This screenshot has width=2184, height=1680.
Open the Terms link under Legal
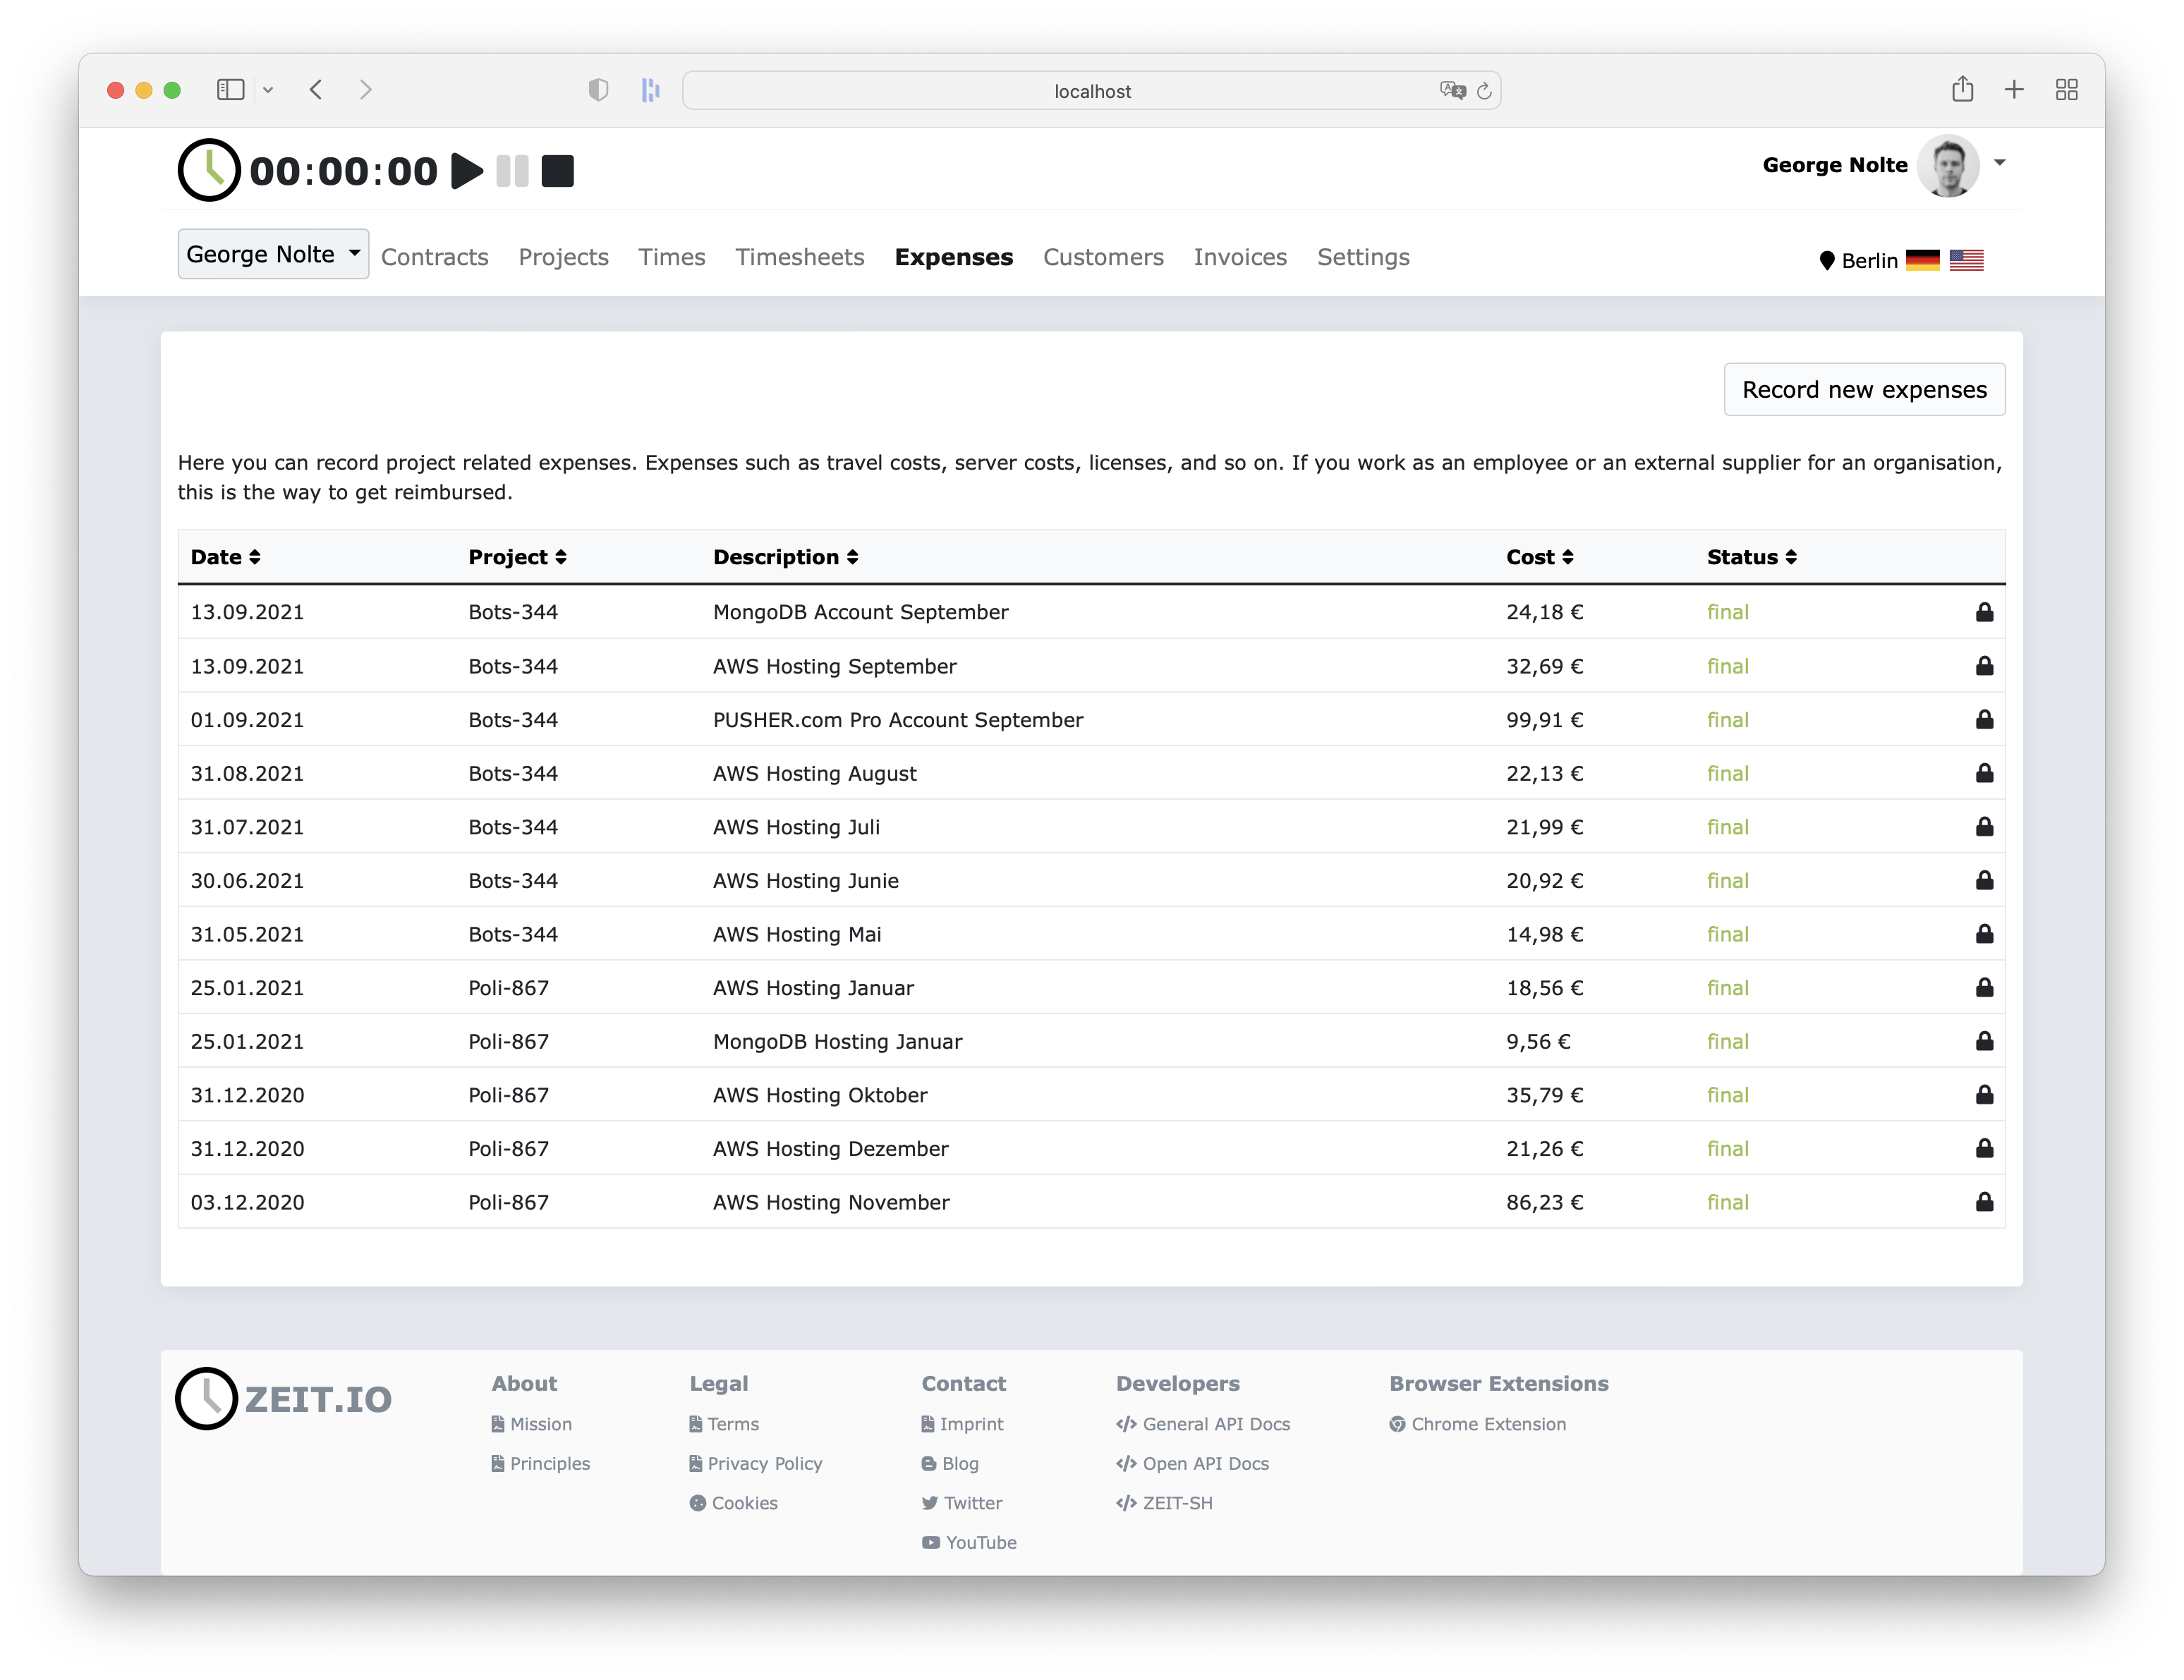click(724, 1424)
